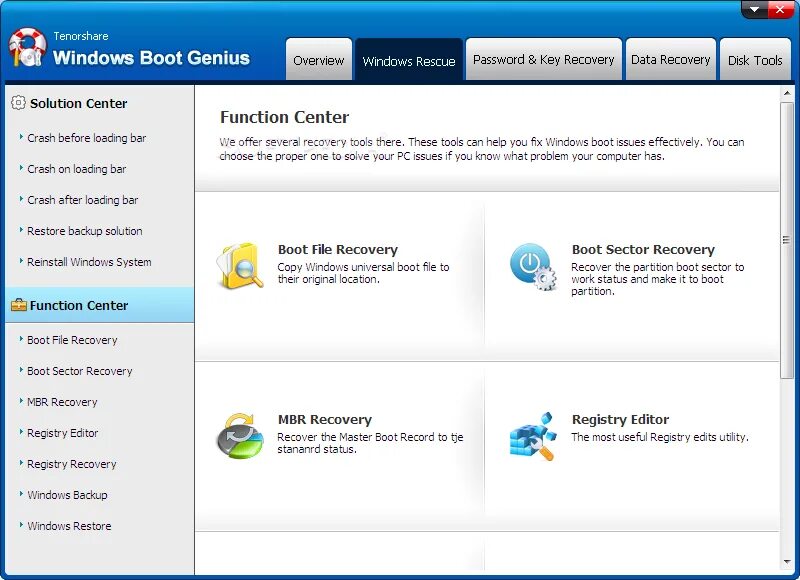Click the Function Center toolbox icon

(x=19, y=305)
